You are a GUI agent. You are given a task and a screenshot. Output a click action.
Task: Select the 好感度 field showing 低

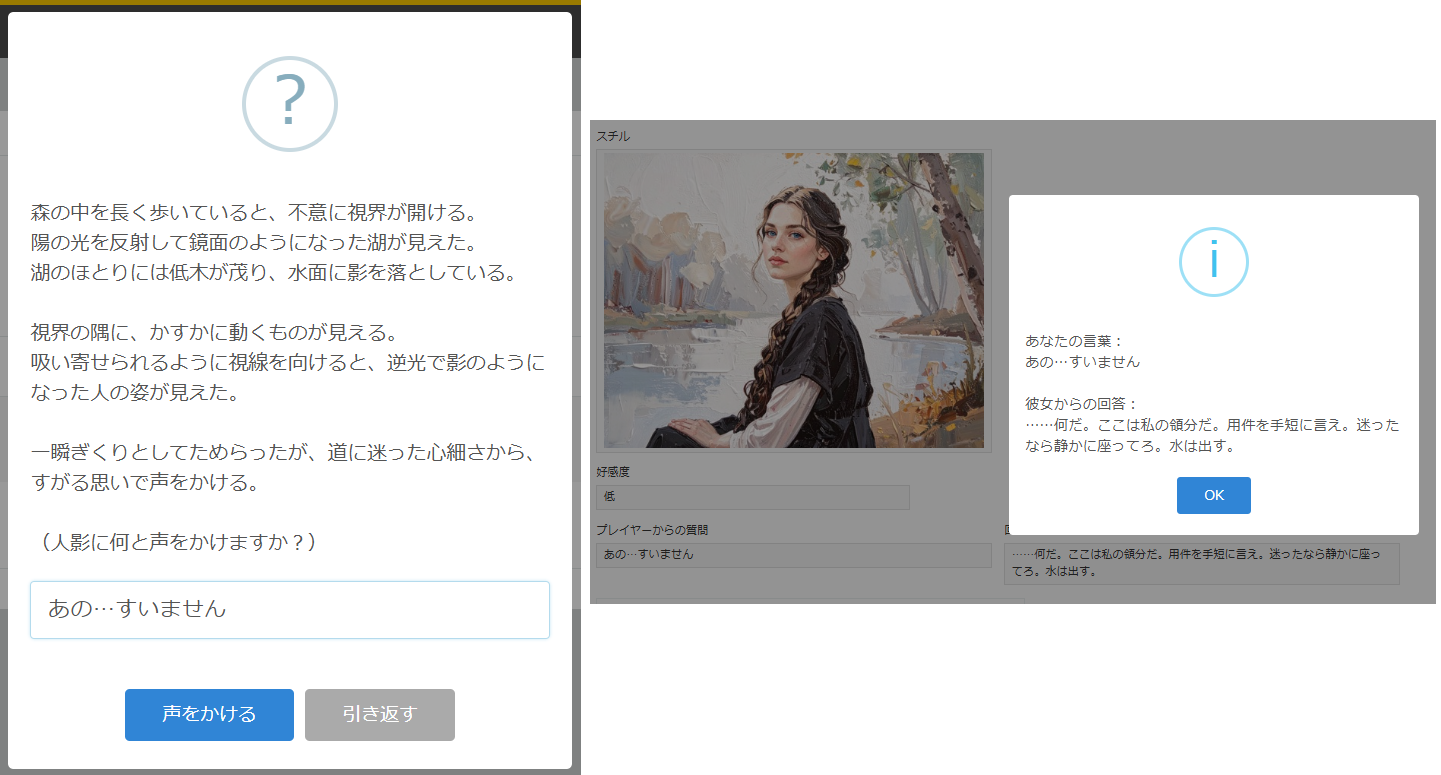click(752, 497)
